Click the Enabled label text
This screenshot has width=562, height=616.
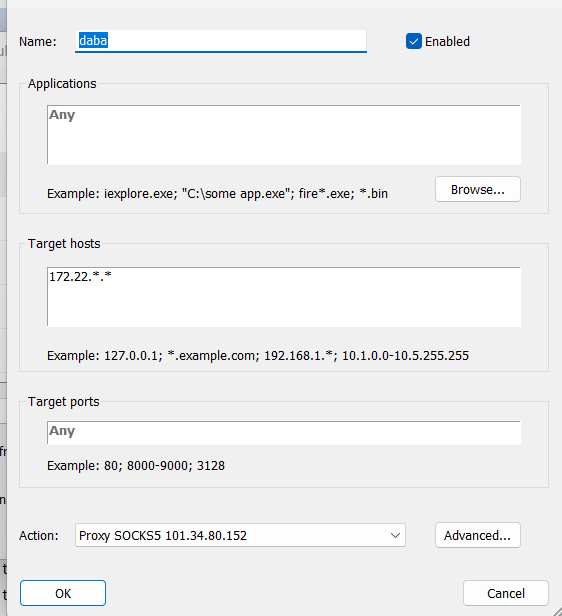(447, 42)
